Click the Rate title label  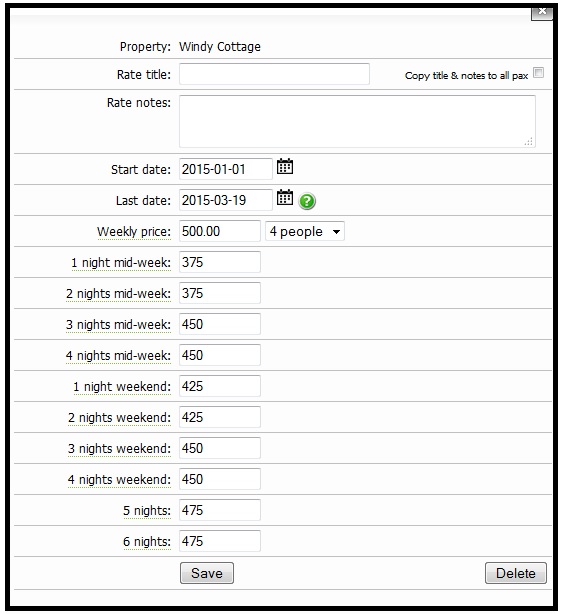click(x=144, y=74)
